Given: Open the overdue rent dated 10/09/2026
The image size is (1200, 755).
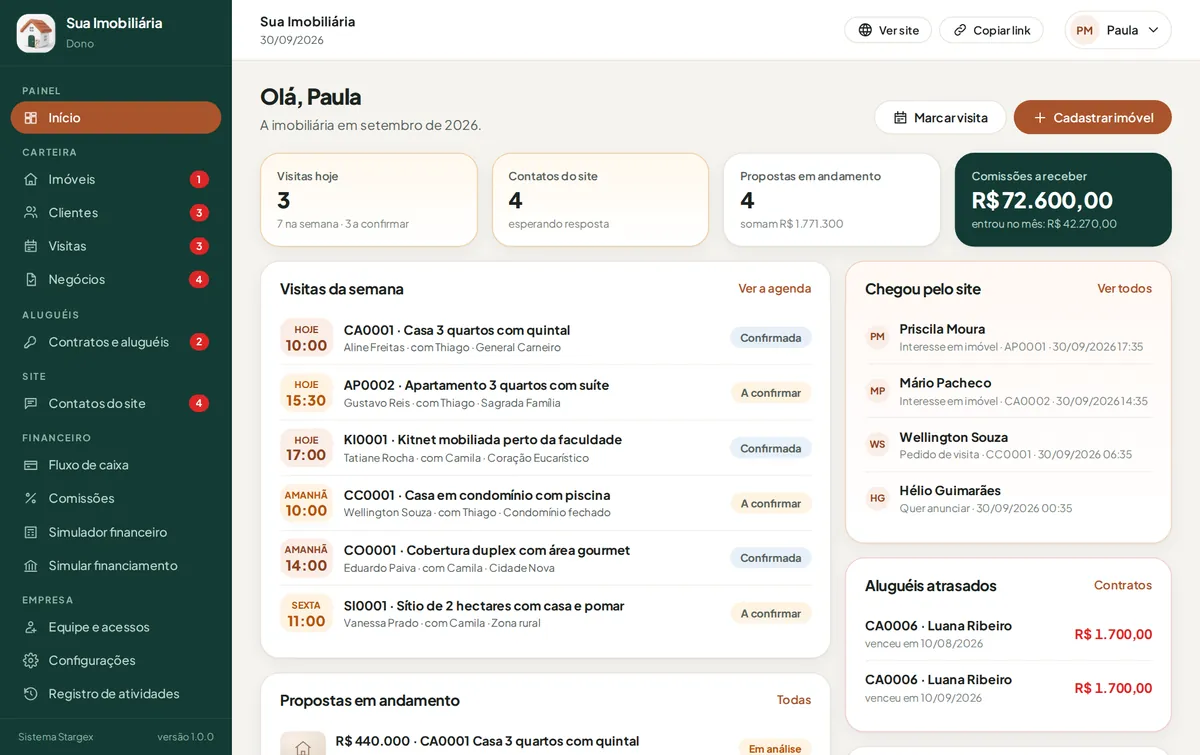Looking at the screenshot, I should point(1008,688).
